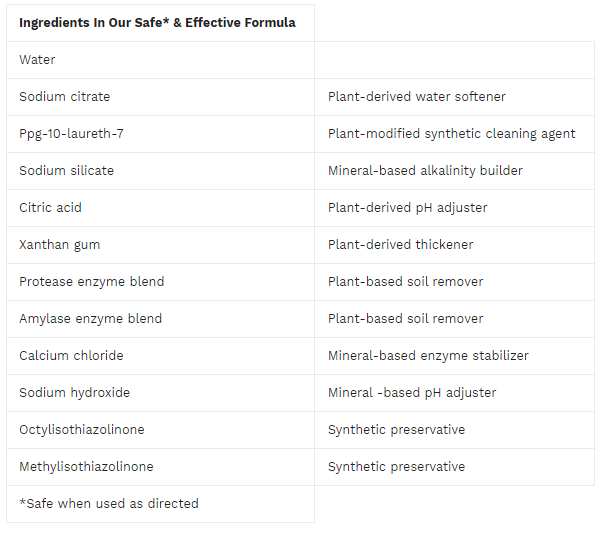Click 'Plant-derived thickener' description text
Image resolution: width=606 pixels, height=534 pixels.
pyautogui.click(x=400, y=245)
